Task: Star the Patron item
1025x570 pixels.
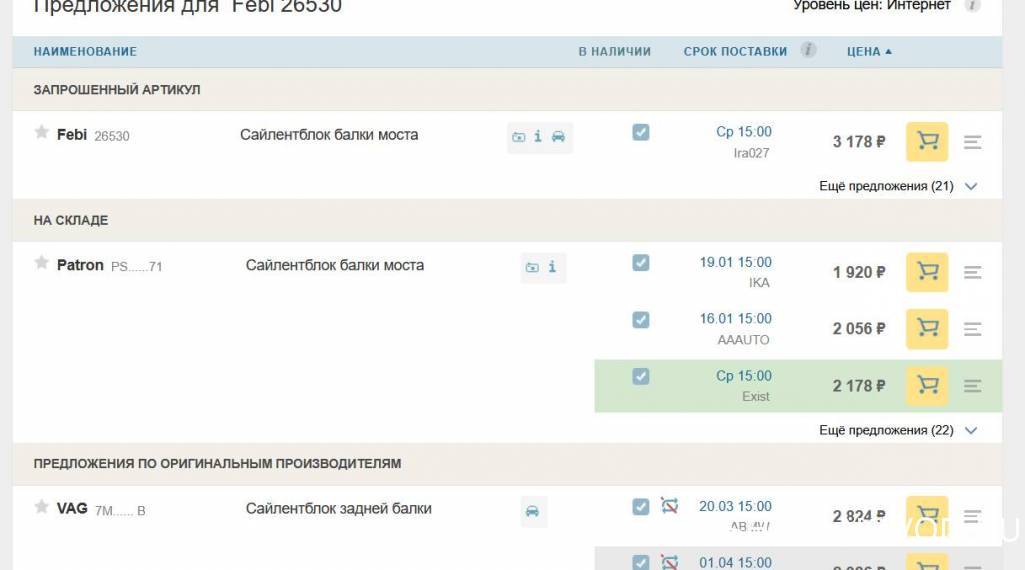Action: (x=42, y=263)
